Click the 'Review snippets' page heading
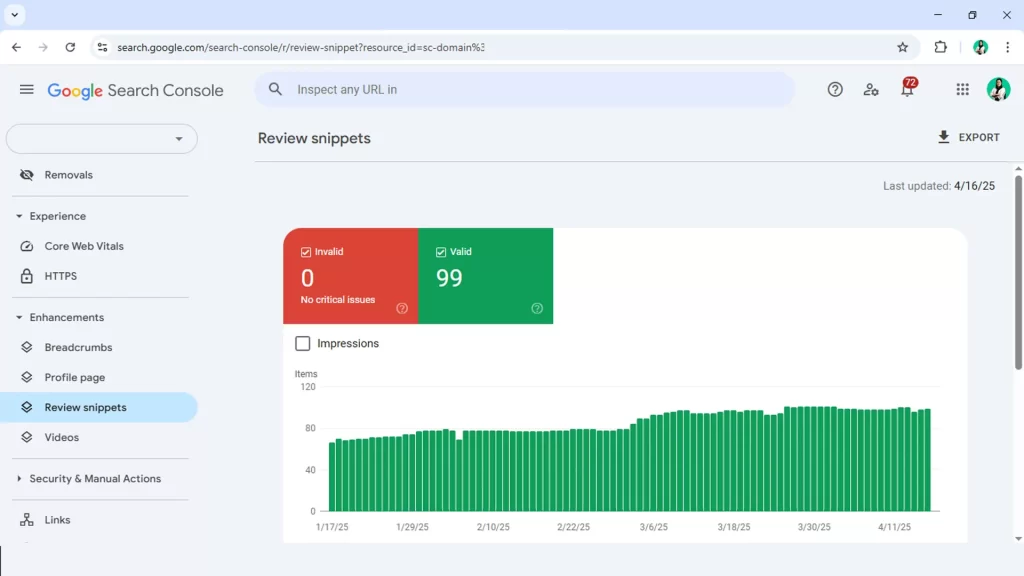The image size is (1024, 576). pos(314,138)
